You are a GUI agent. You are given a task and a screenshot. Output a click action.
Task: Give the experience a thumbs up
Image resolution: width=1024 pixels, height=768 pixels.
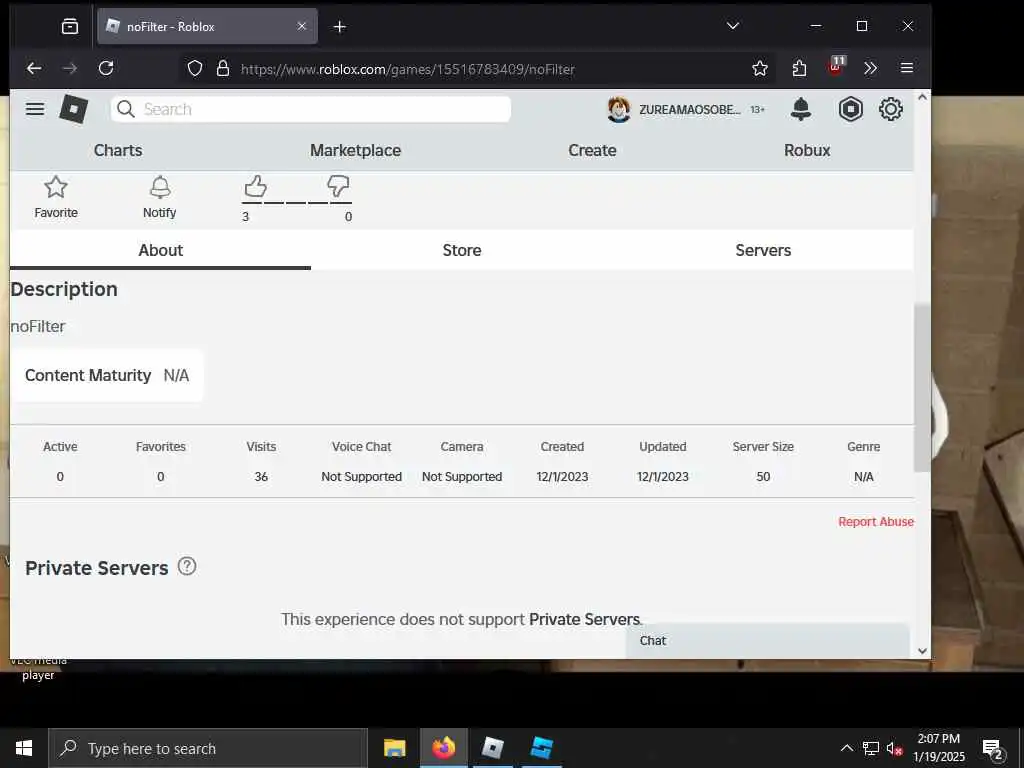255,187
